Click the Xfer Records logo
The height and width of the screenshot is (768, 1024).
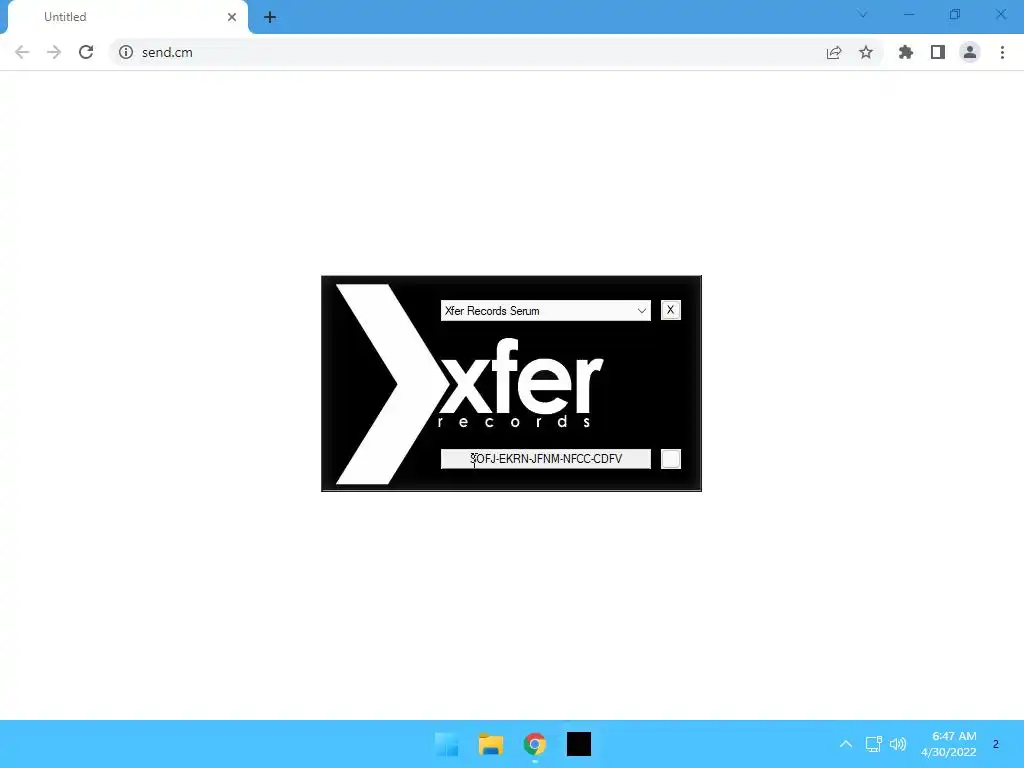[469, 384]
